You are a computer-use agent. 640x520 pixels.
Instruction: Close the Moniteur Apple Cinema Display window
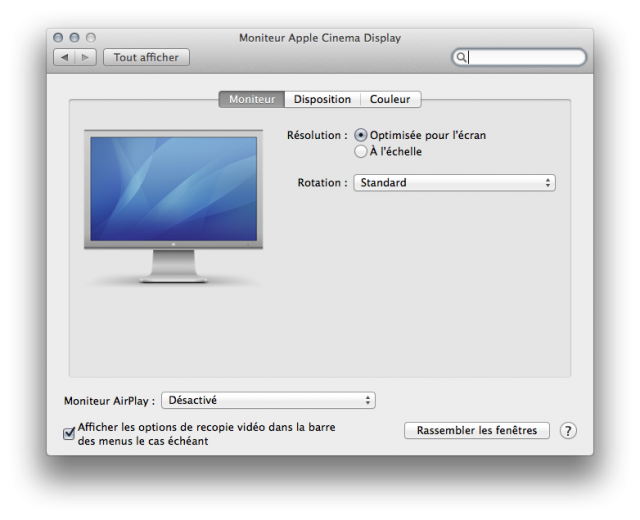58,38
